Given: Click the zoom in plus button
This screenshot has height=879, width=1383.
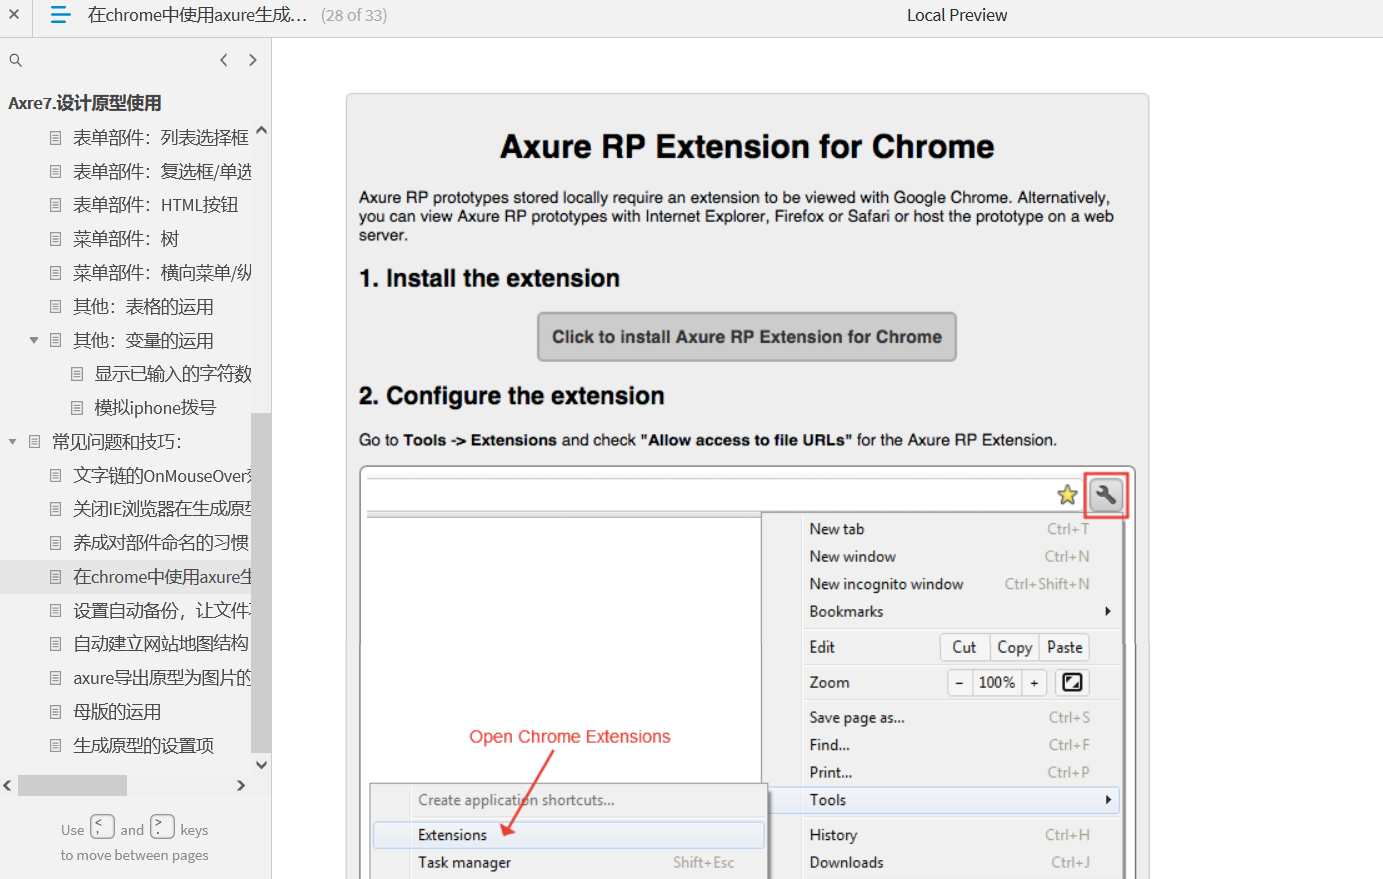Looking at the screenshot, I should [1034, 682].
